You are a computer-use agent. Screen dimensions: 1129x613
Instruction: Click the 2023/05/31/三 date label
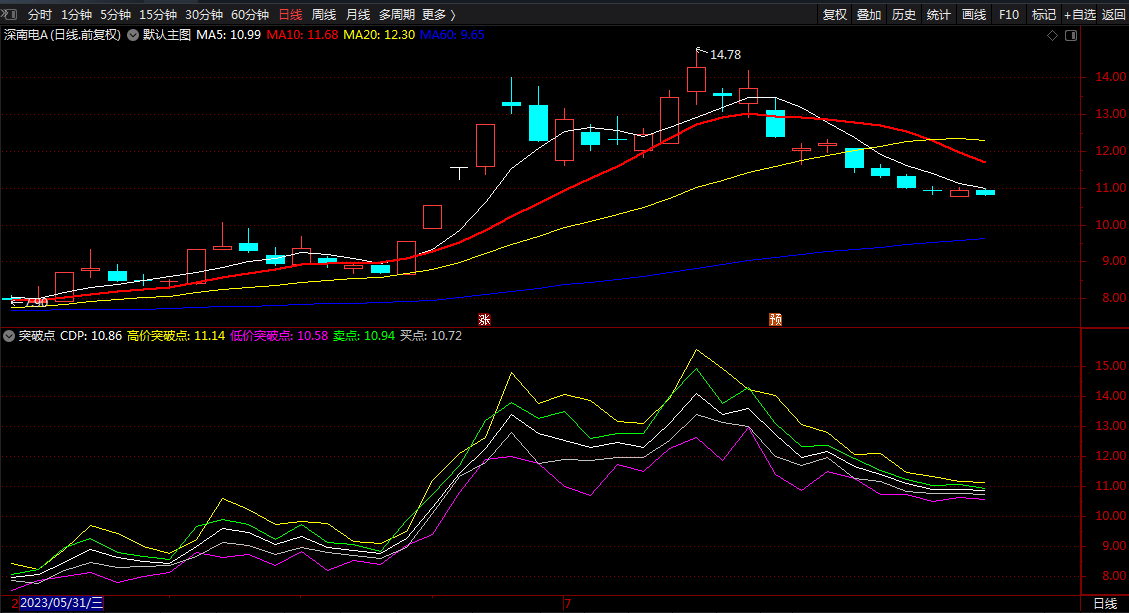(61, 604)
